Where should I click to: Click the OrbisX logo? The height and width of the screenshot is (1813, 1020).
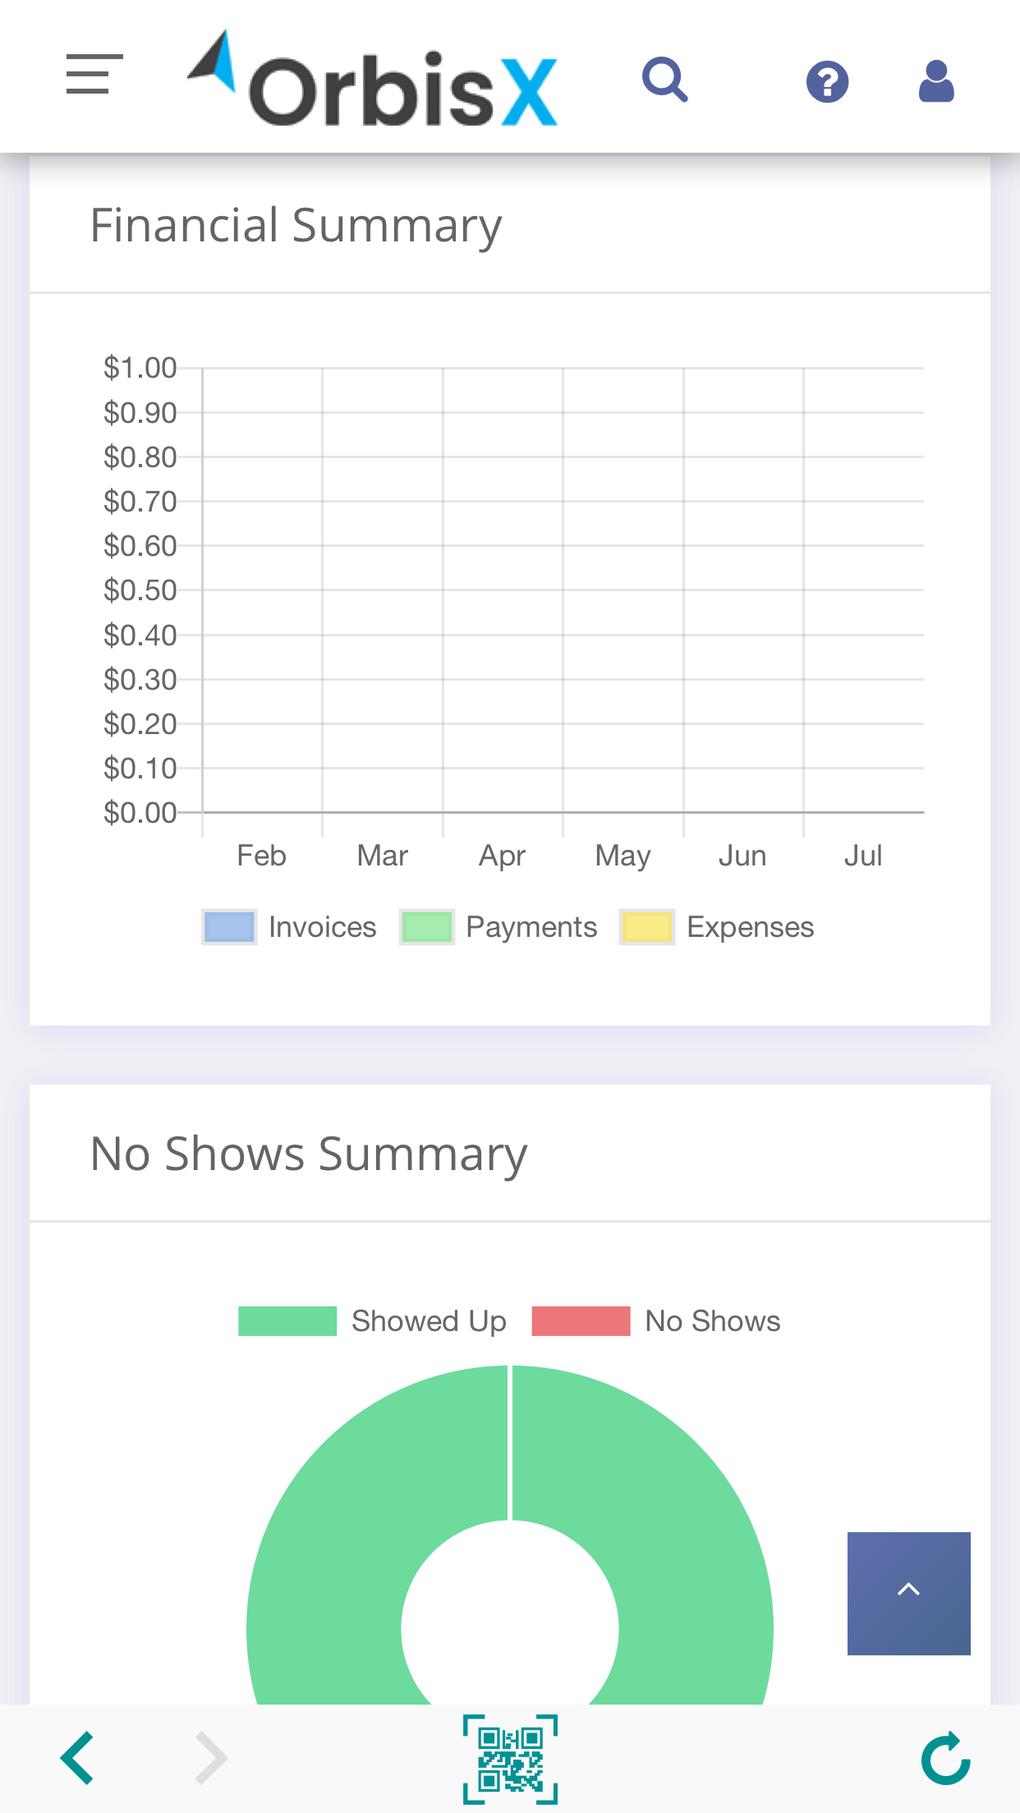pos(373,80)
